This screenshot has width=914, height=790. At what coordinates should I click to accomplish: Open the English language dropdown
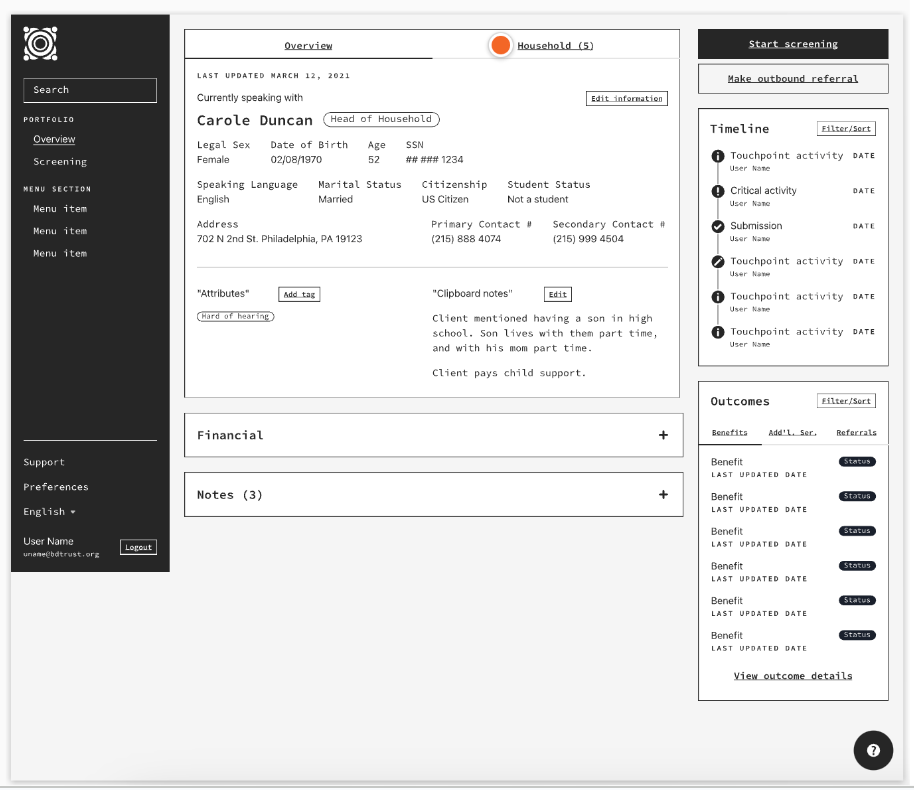[50, 512]
